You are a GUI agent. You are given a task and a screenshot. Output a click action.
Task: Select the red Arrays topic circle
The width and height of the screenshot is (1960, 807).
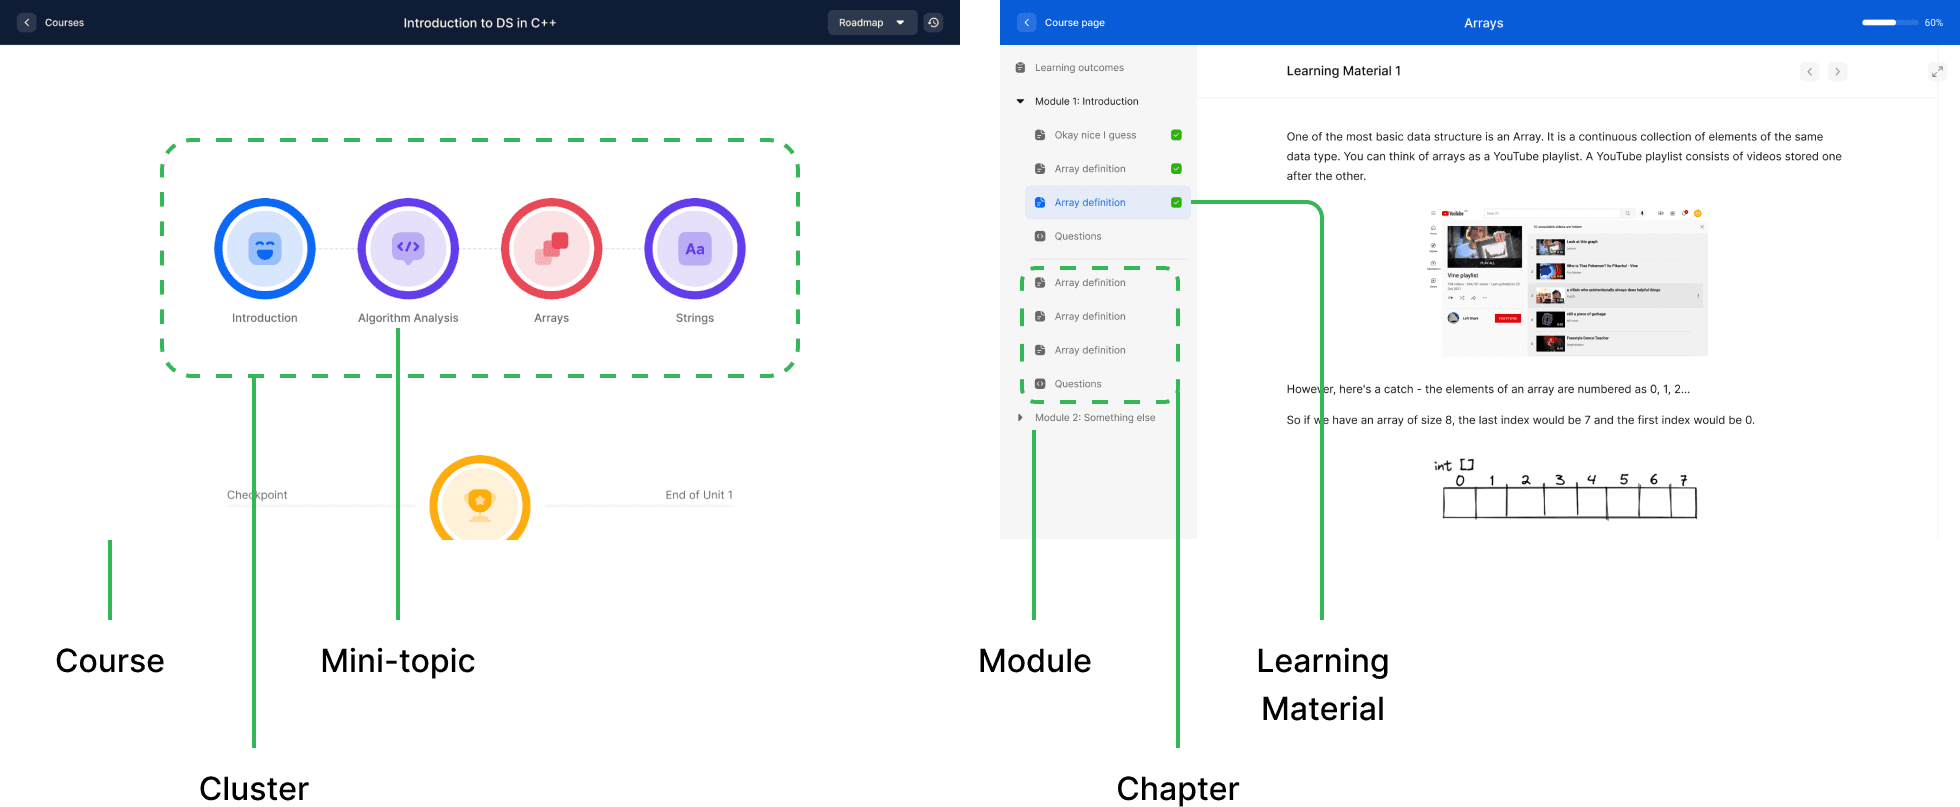[552, 248]
